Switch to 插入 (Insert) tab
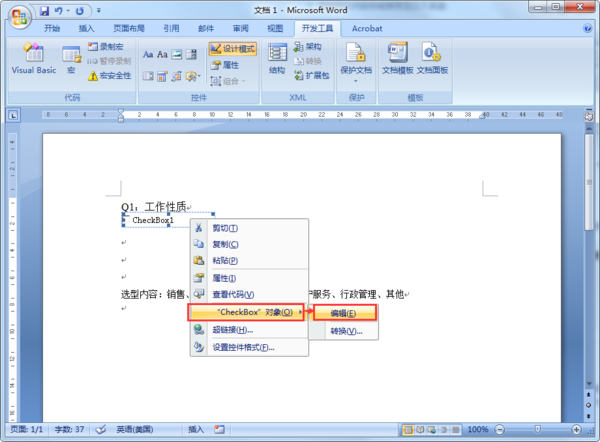600x442 pixels. point(86,28)
